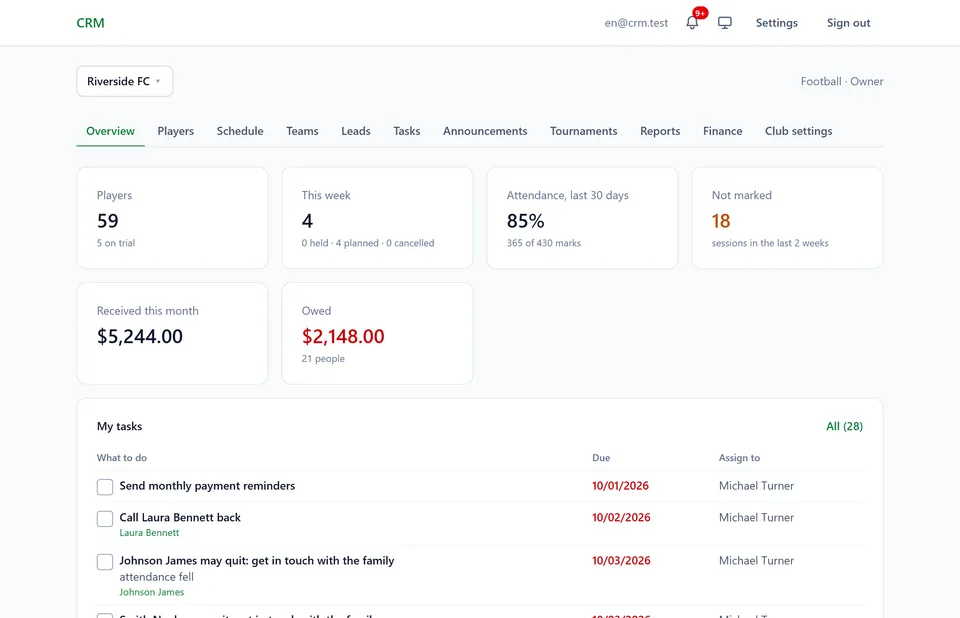Screen dimensions: 960x618
Task: Open the Not marked 18 card
Action: 787,218
